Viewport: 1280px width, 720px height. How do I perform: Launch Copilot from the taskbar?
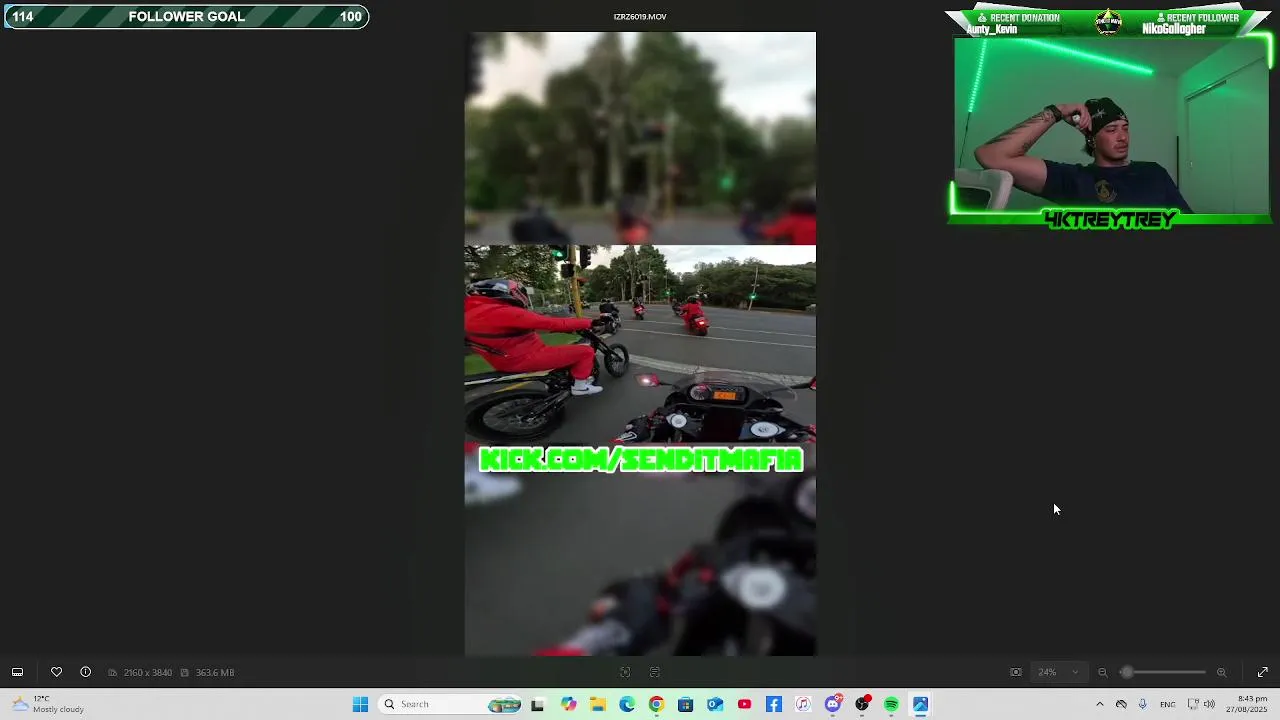(x=568, y=704)
